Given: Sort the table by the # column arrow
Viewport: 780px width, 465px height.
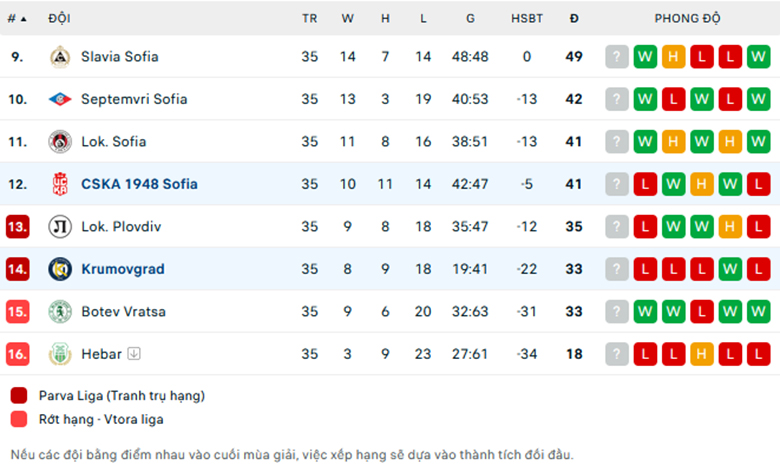Looking at the screenshot, I should tap(23, 19).
